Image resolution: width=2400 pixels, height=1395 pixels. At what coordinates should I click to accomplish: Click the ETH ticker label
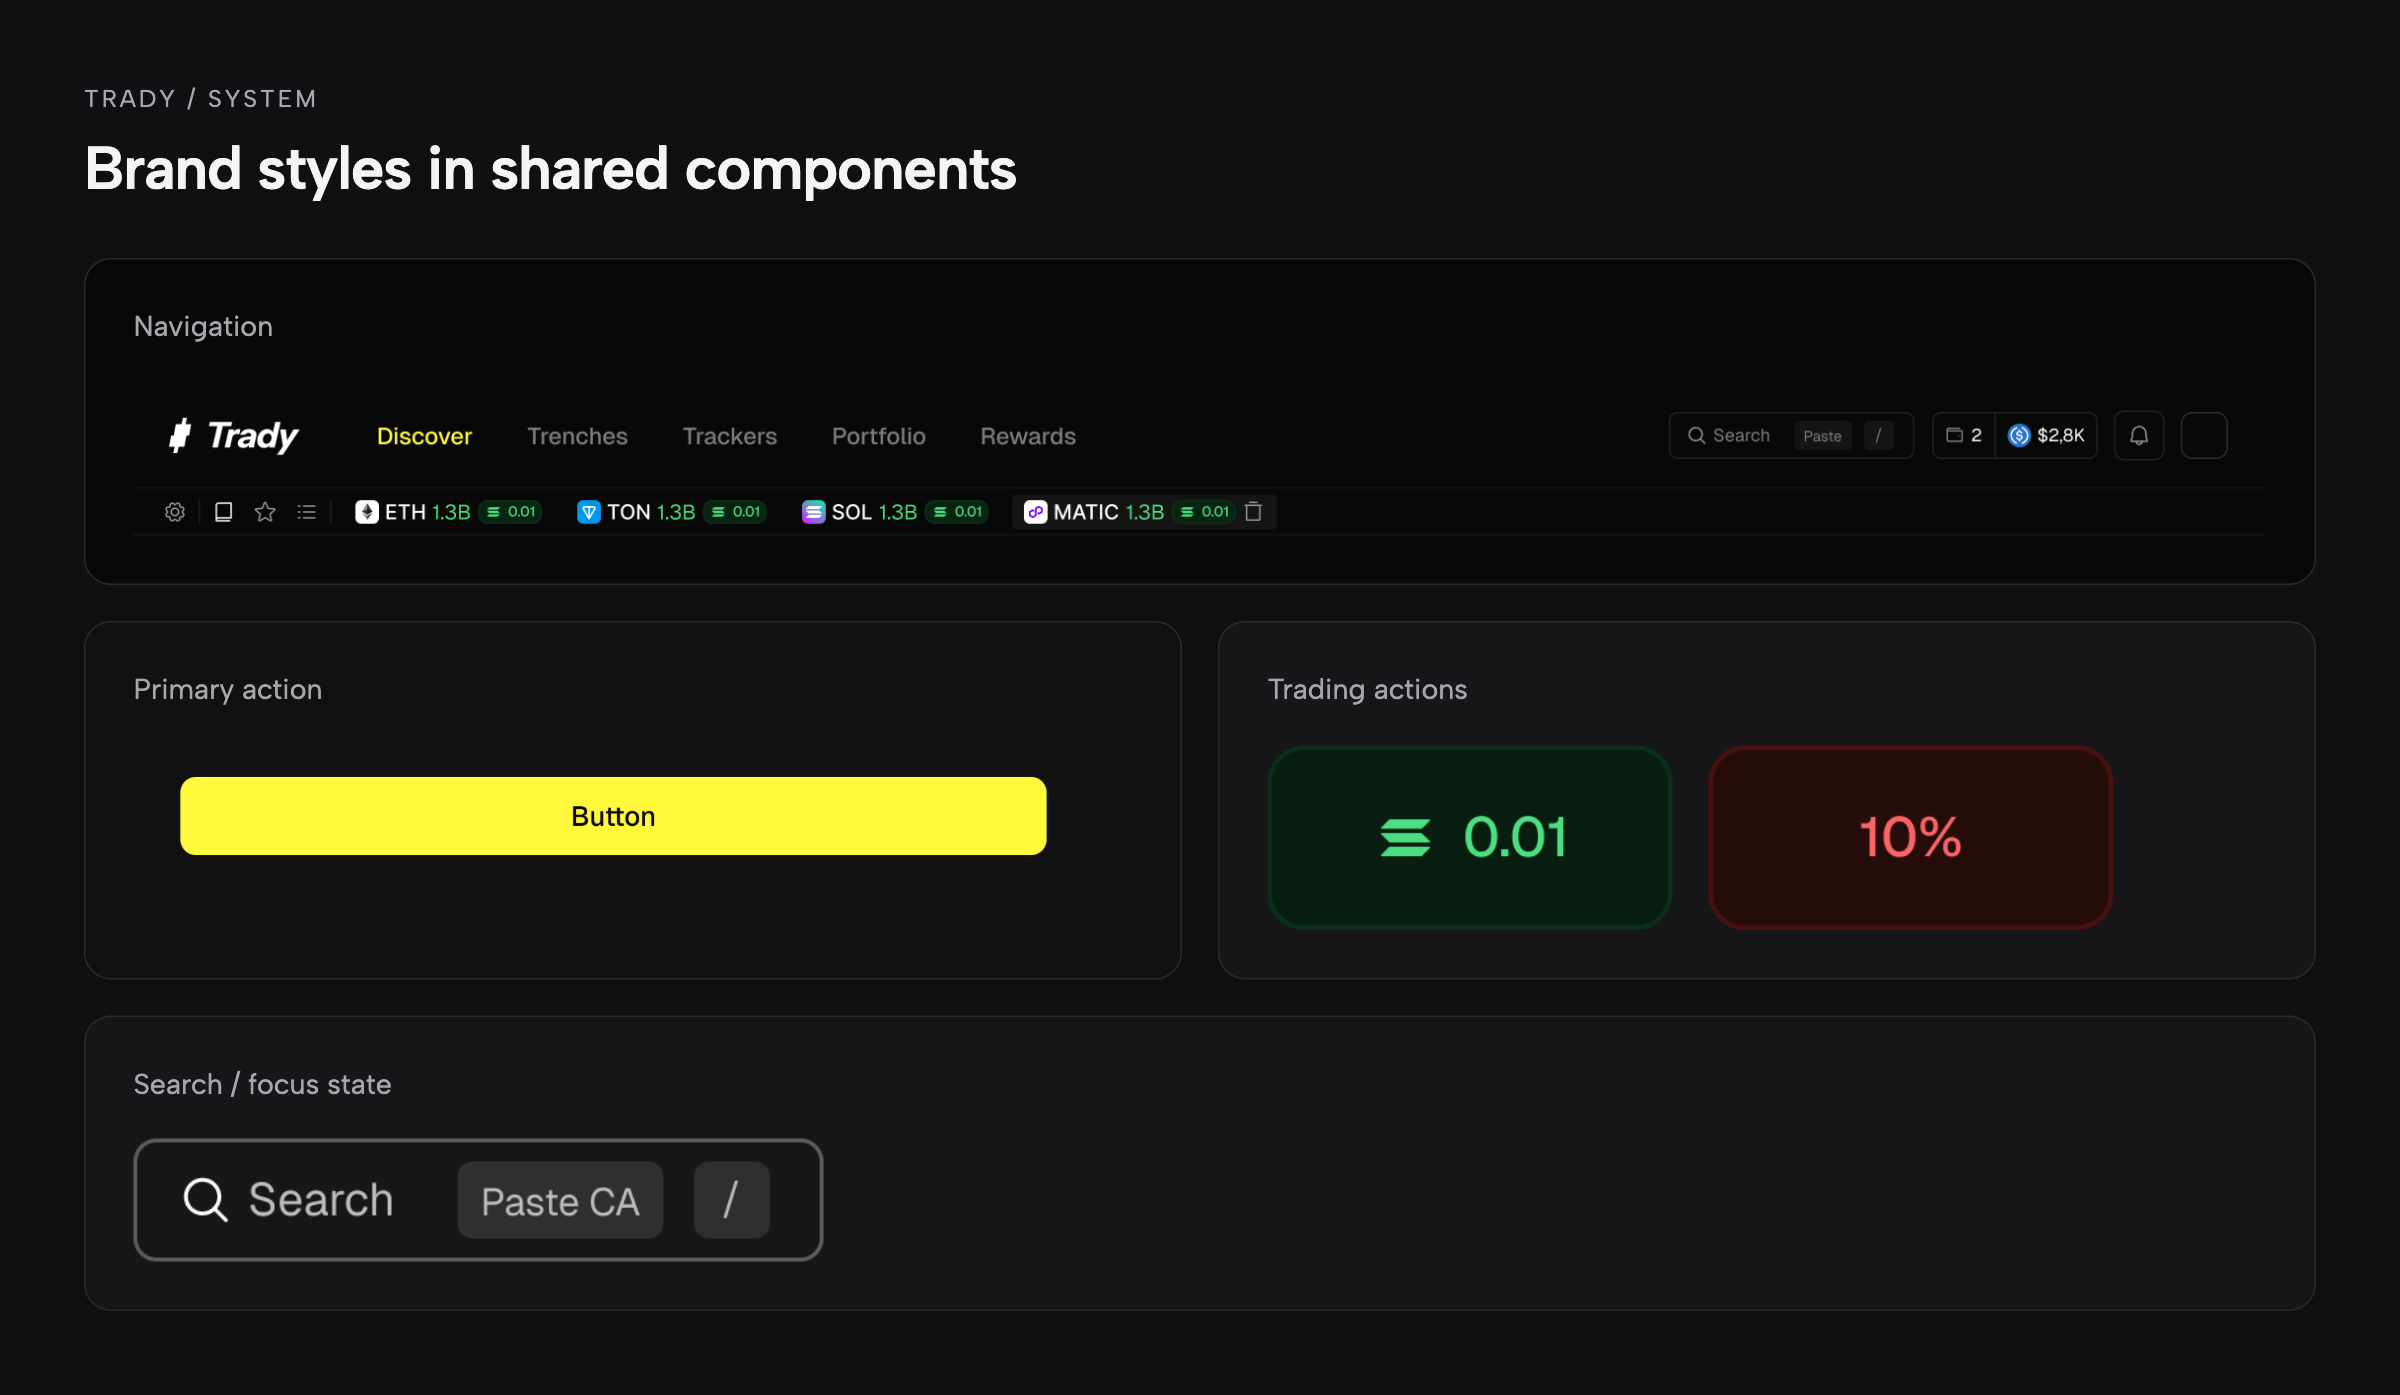(x=405, y=512)
